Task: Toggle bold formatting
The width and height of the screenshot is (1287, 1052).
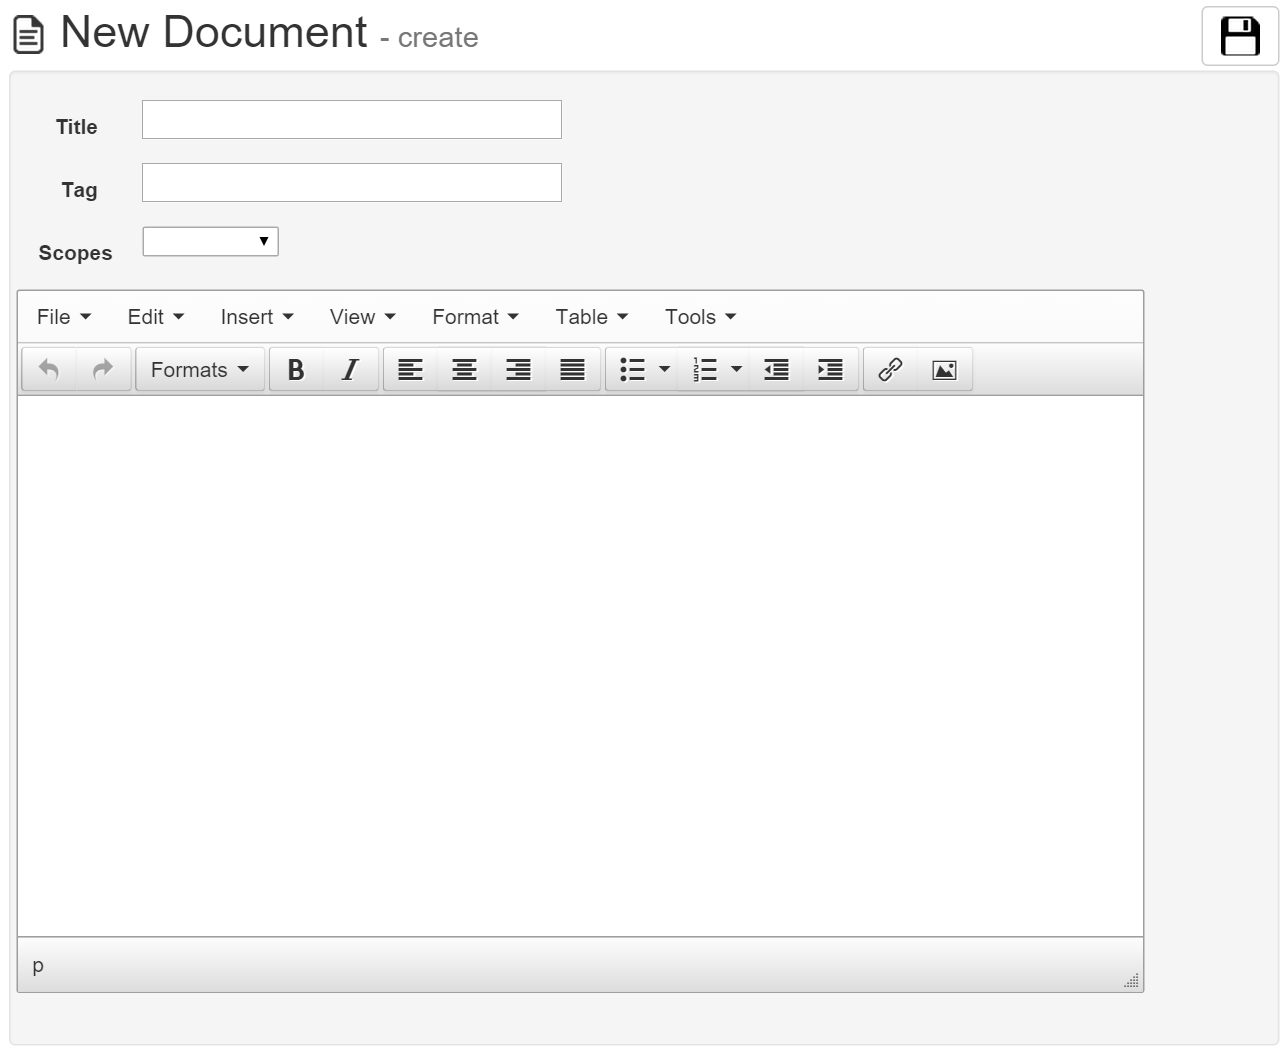Action: point(296,370)
